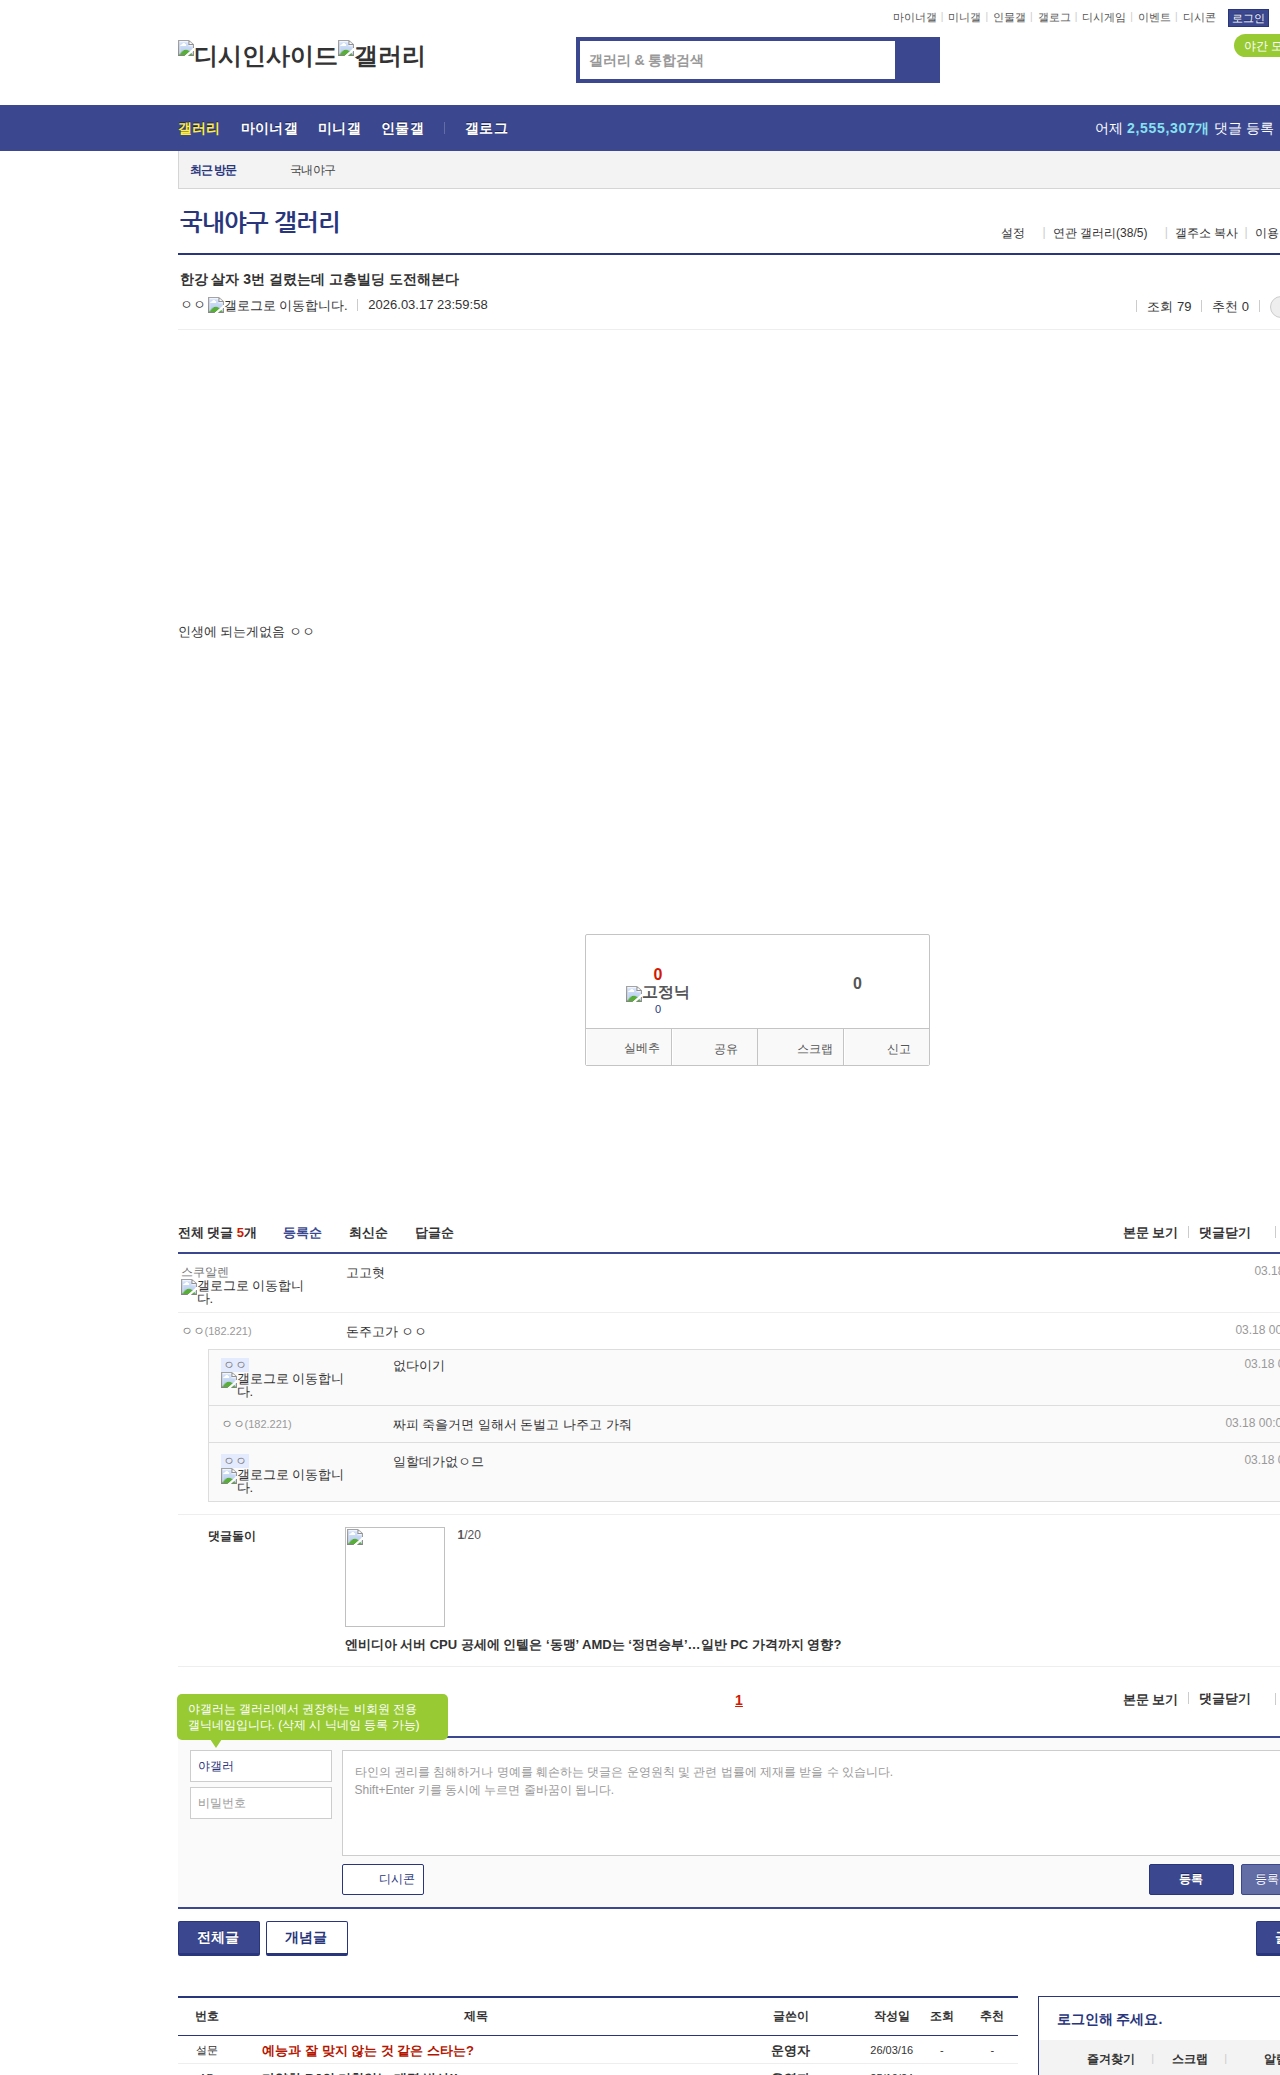The image size is (1280, 2075).
Task: Open the post '예능과 잘 맞지 않는 것 같은 스타는?'
Action: tap(368, 2051)
